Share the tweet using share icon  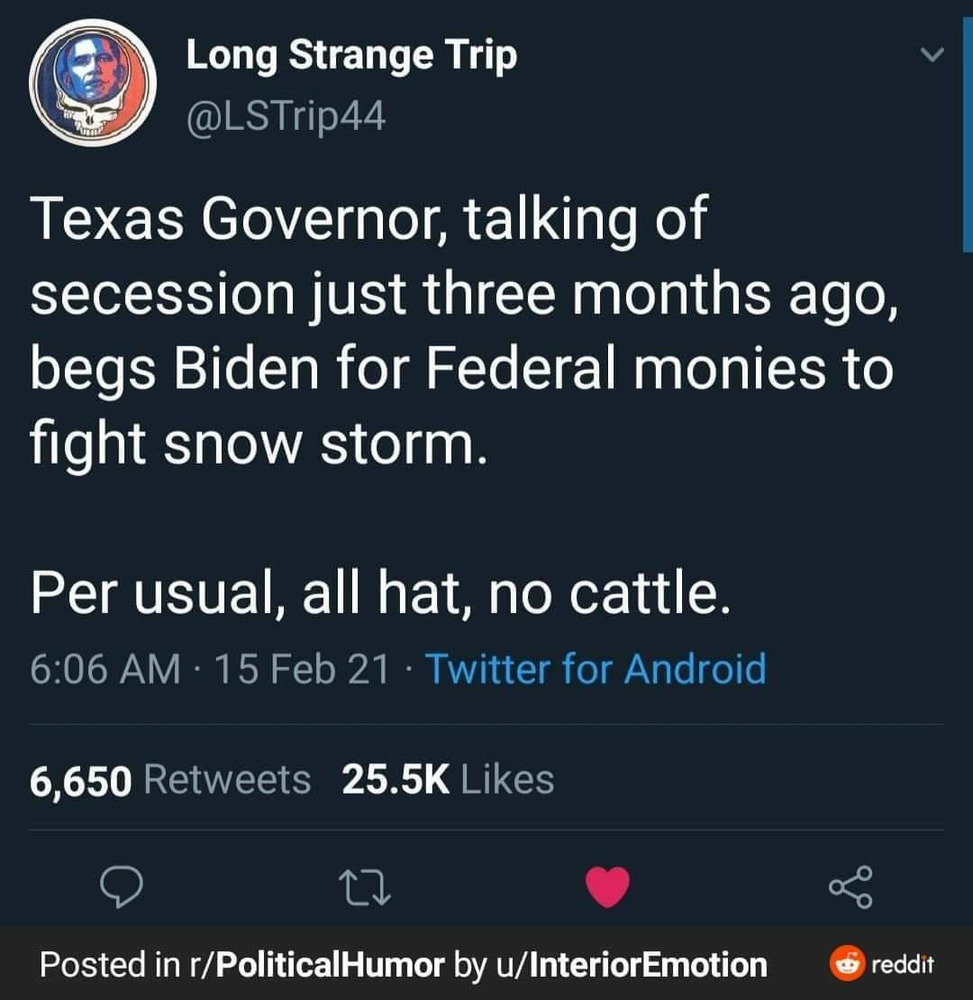[851, 886]
